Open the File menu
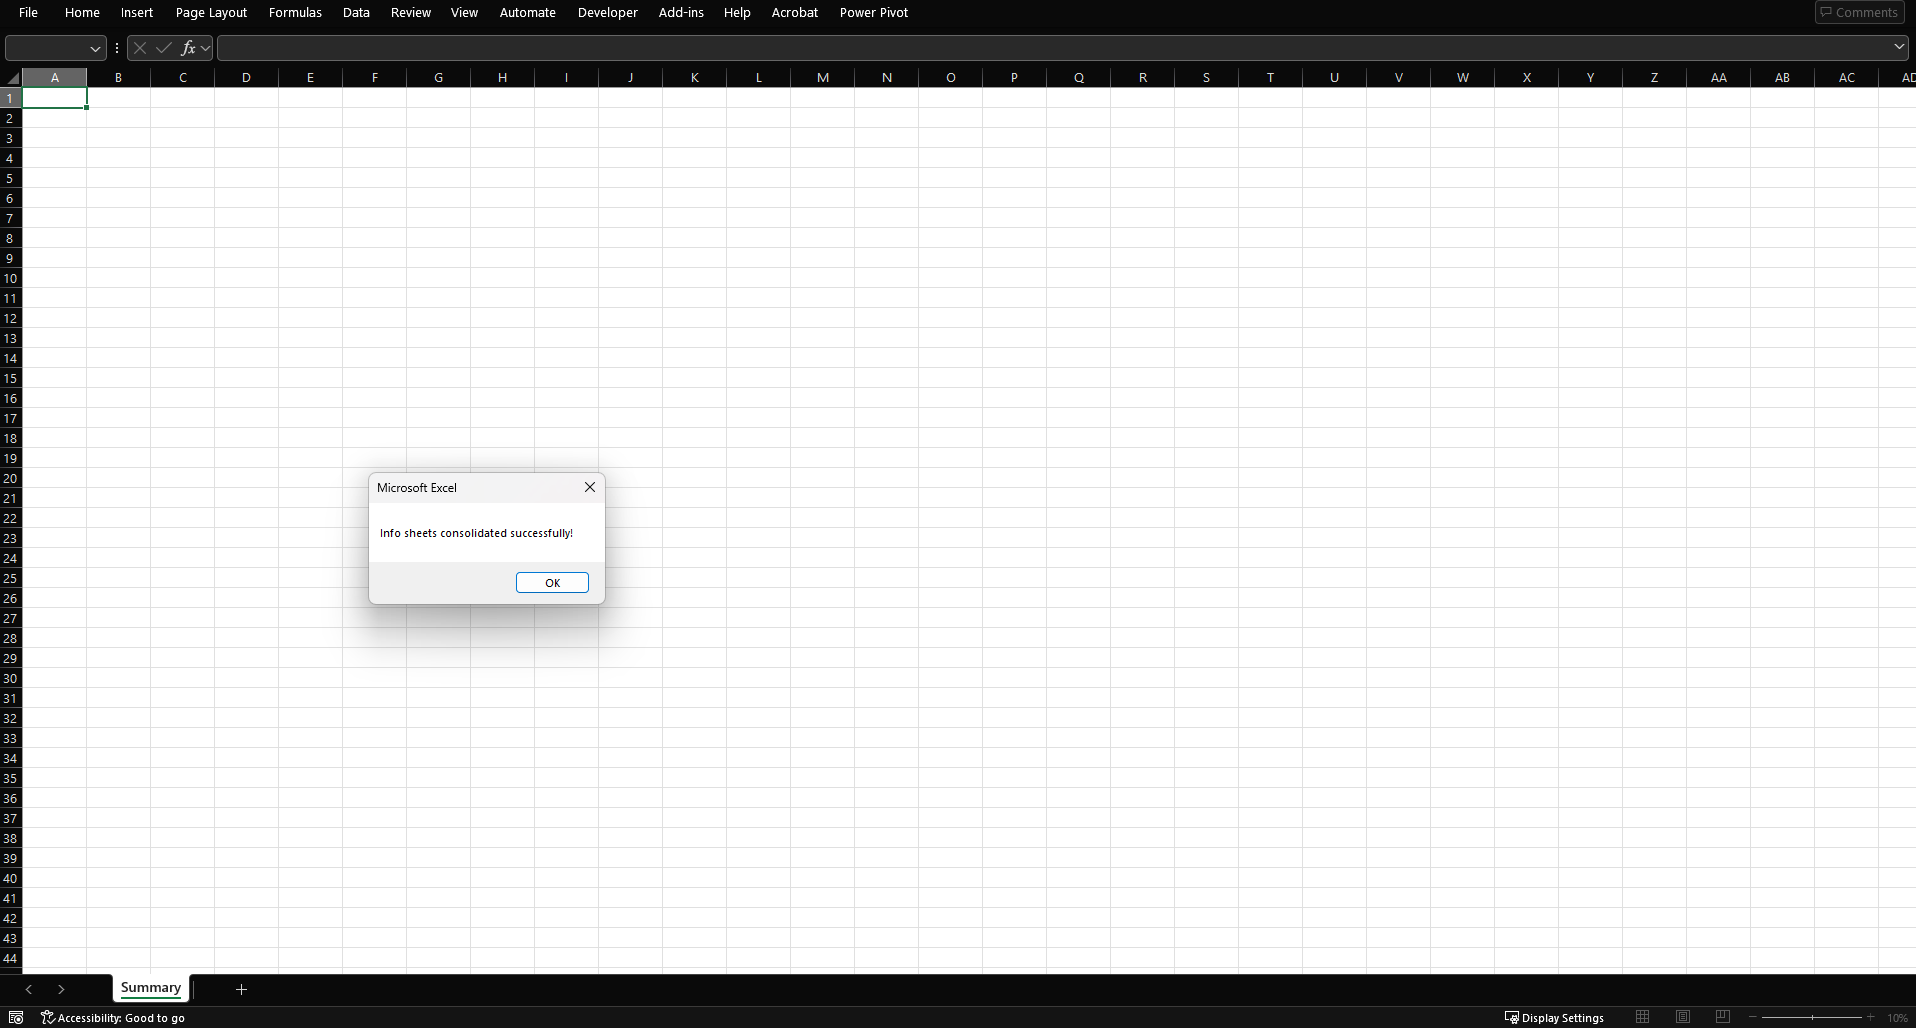The width and height of the screenshot is (1916, 1028). pos(28,12)
